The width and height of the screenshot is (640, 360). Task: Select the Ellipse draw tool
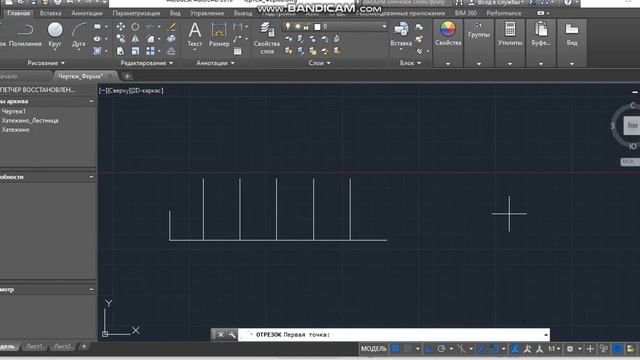(97, 39)
